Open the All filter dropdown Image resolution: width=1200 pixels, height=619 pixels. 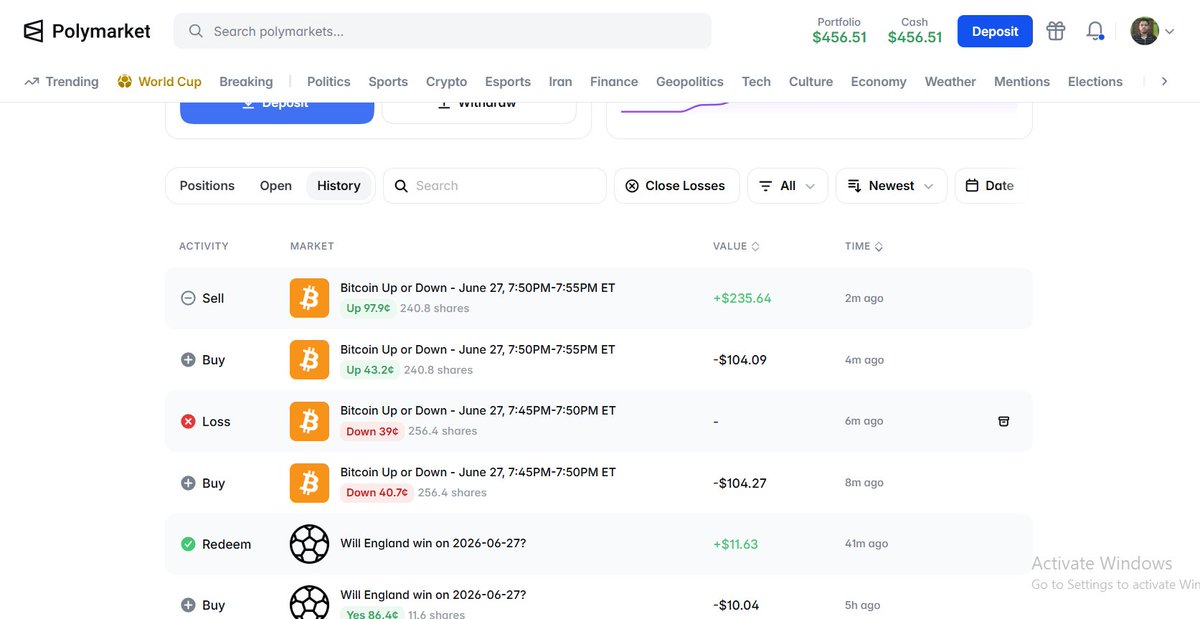788,186
